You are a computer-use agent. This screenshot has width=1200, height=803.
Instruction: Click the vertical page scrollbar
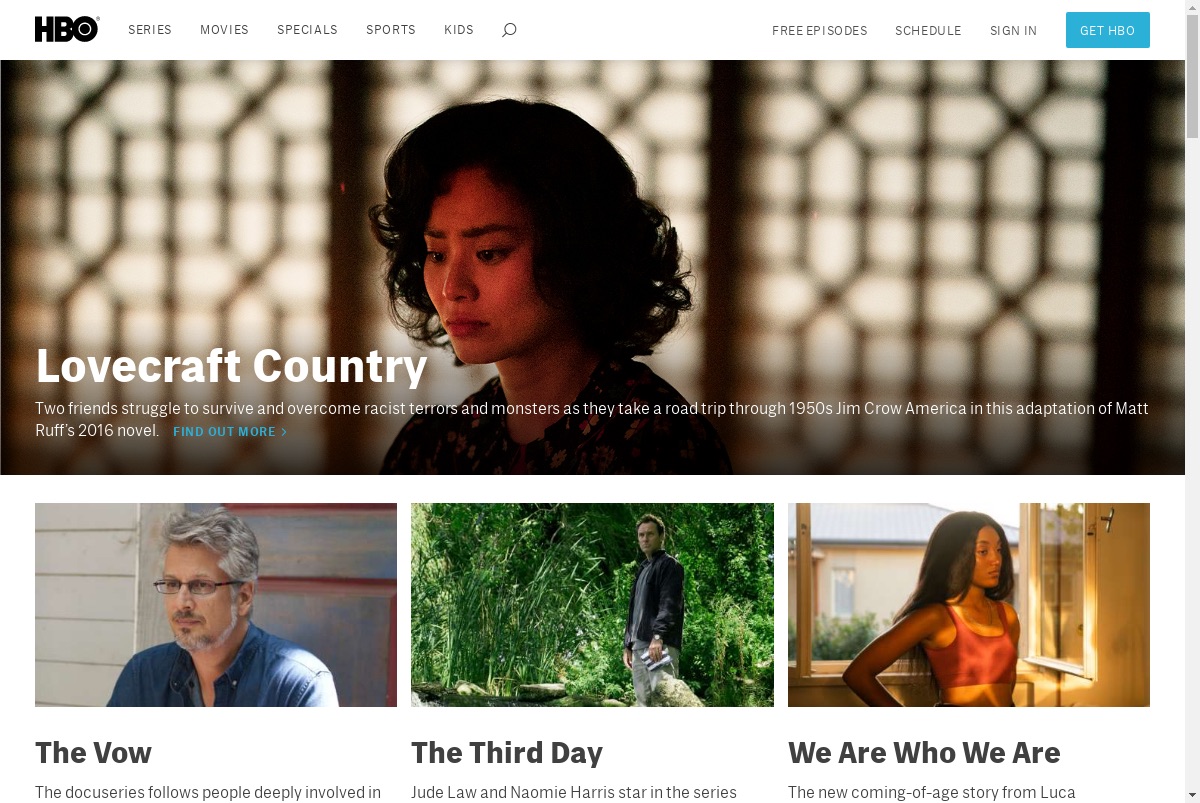1192,401
